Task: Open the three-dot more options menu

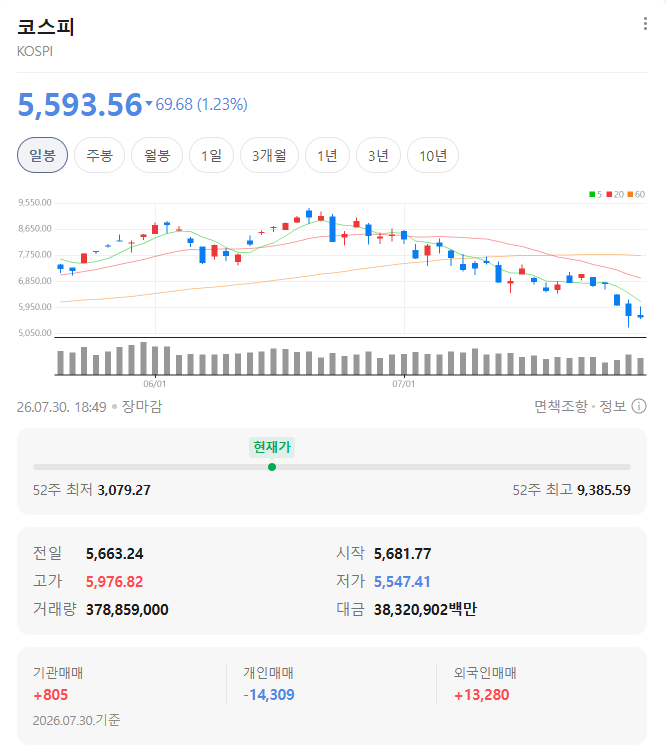Action: click(x=645, y=24)
